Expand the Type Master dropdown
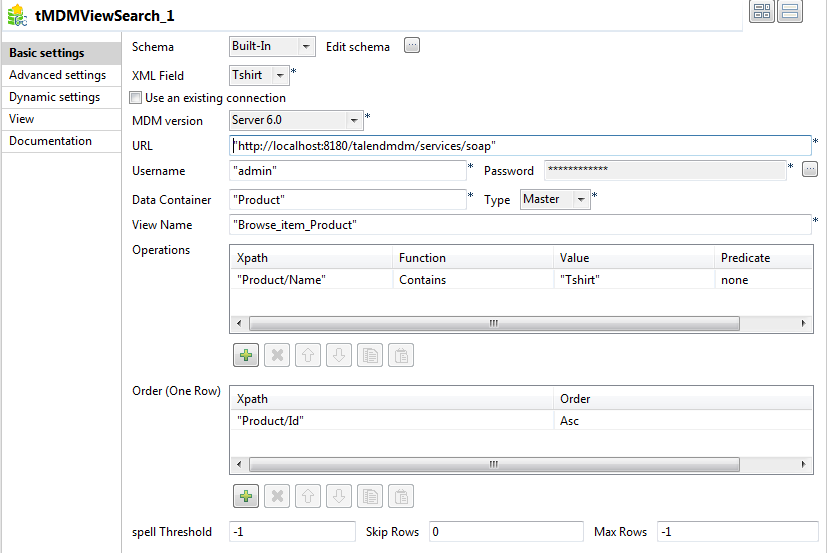 click(x=581, y=199)
